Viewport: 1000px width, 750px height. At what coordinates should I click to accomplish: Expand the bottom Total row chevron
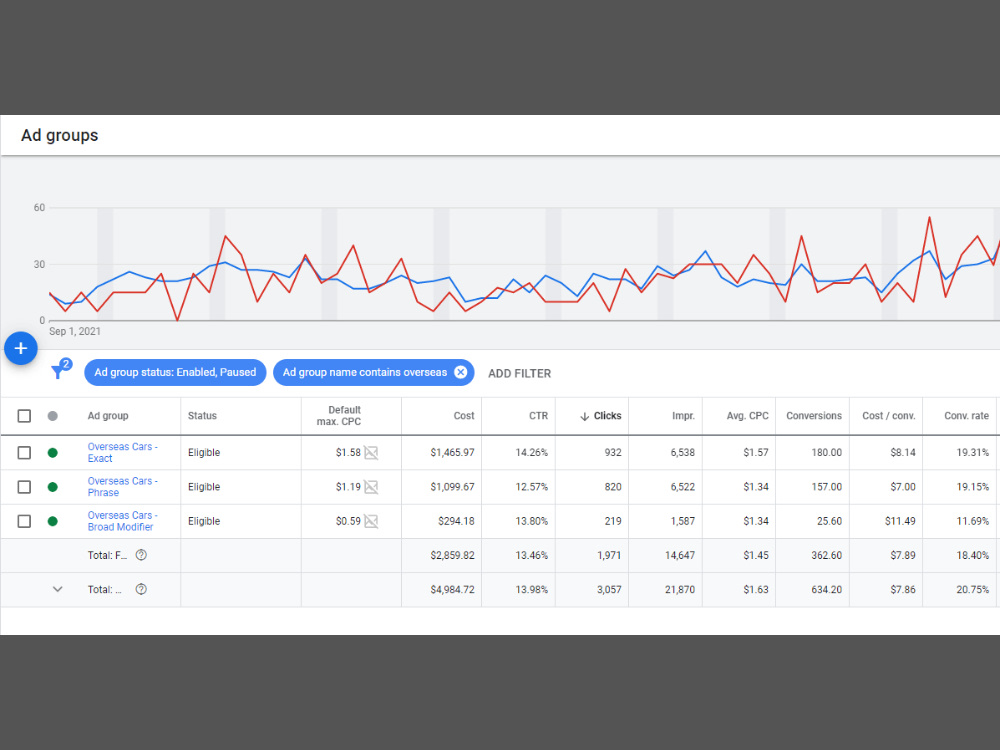57,589
